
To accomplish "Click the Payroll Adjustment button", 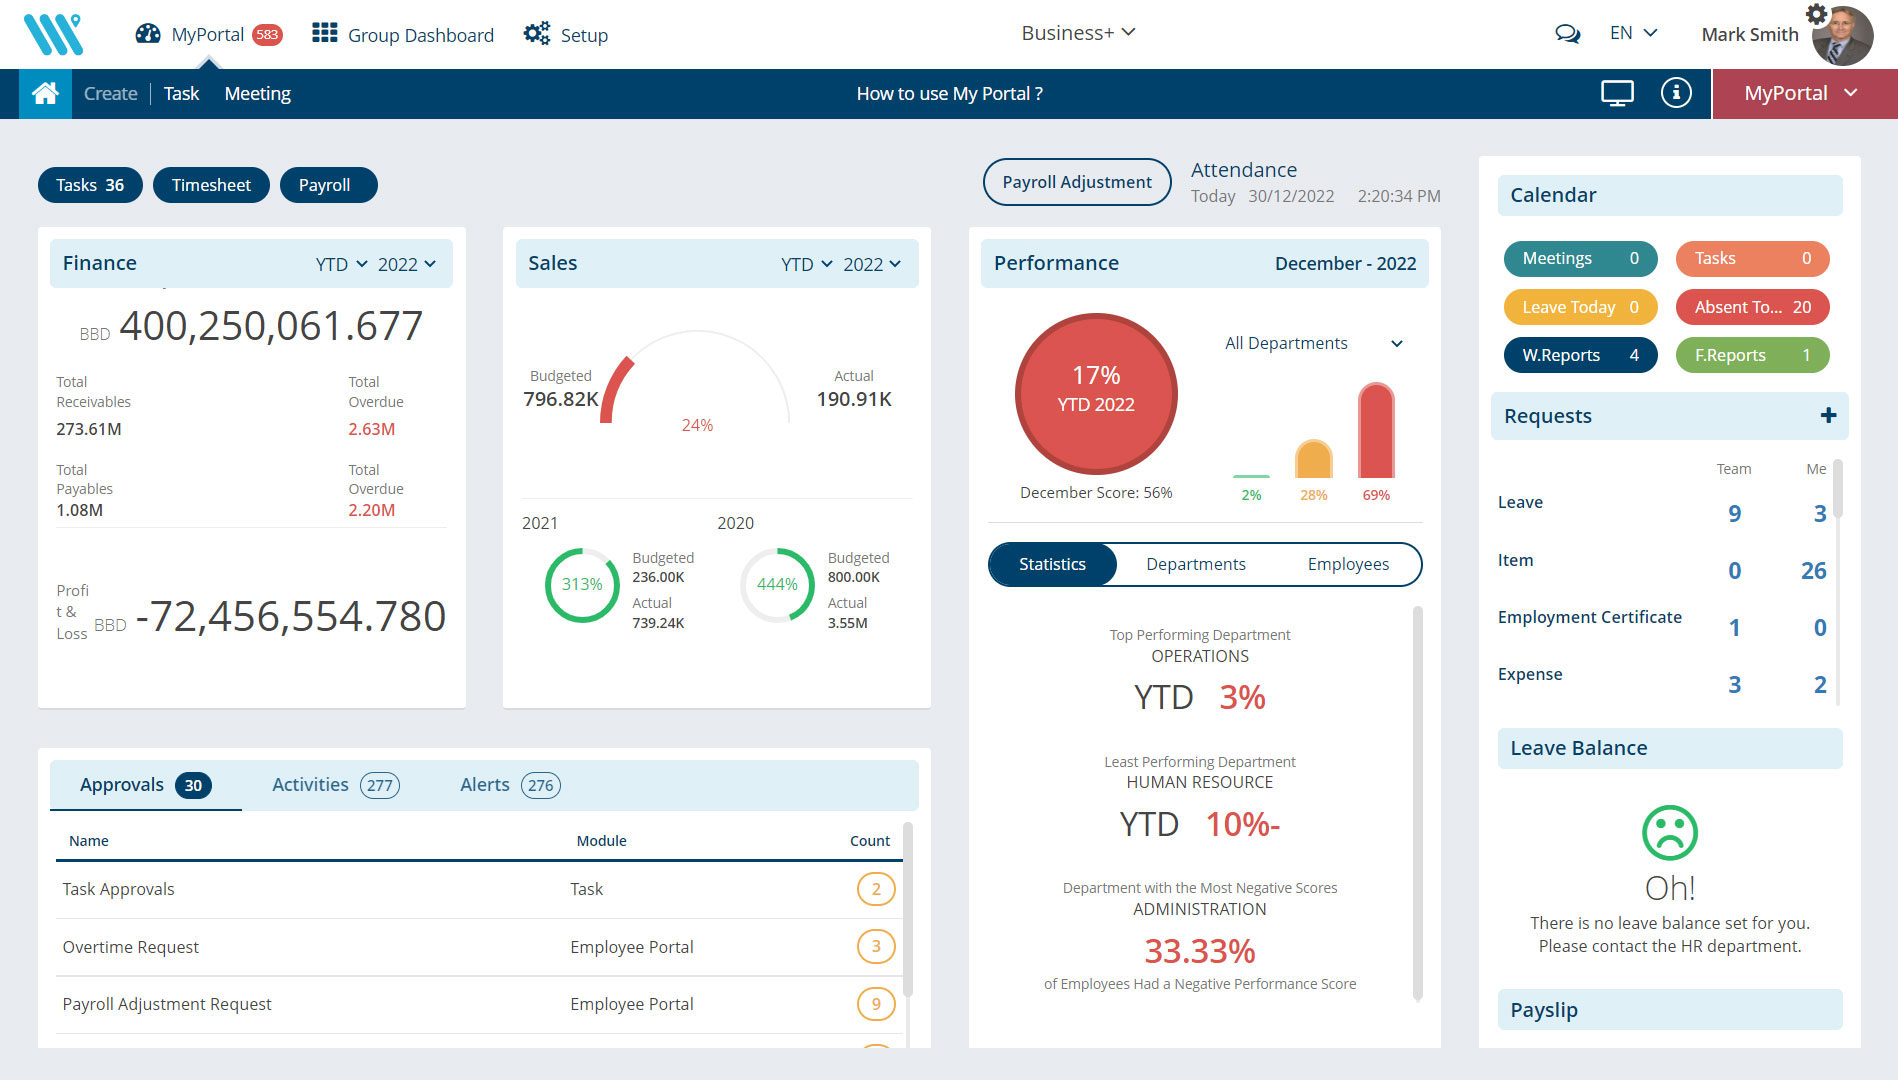I will point(1077,182).
